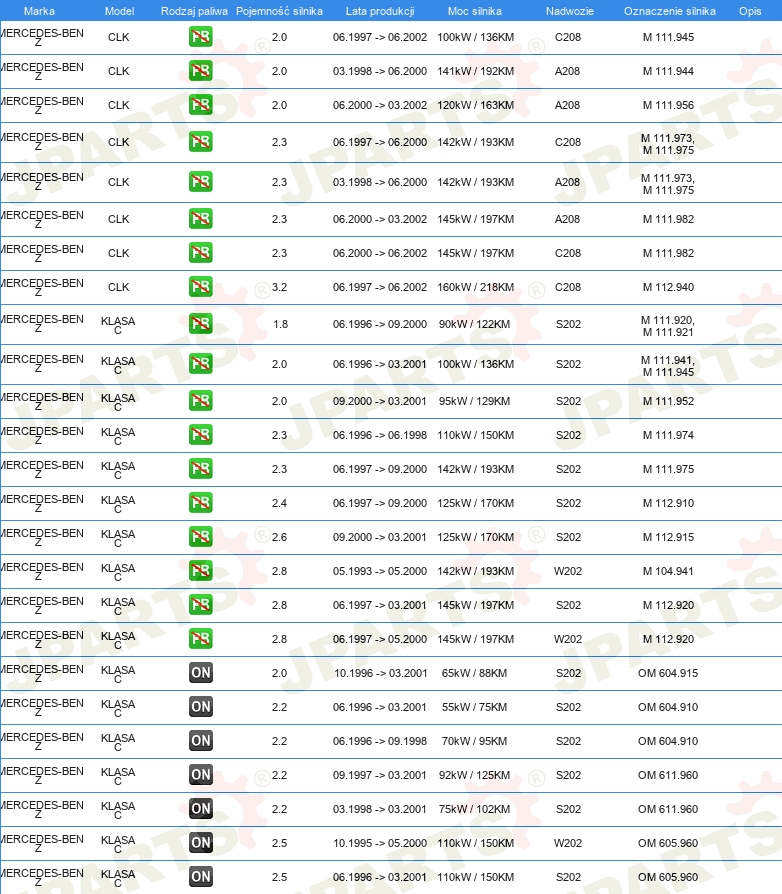Click ON diesel icon in 75kW / 102KM row
The width and height of the screenshot is (782, 894).
[x=201, y=809]
